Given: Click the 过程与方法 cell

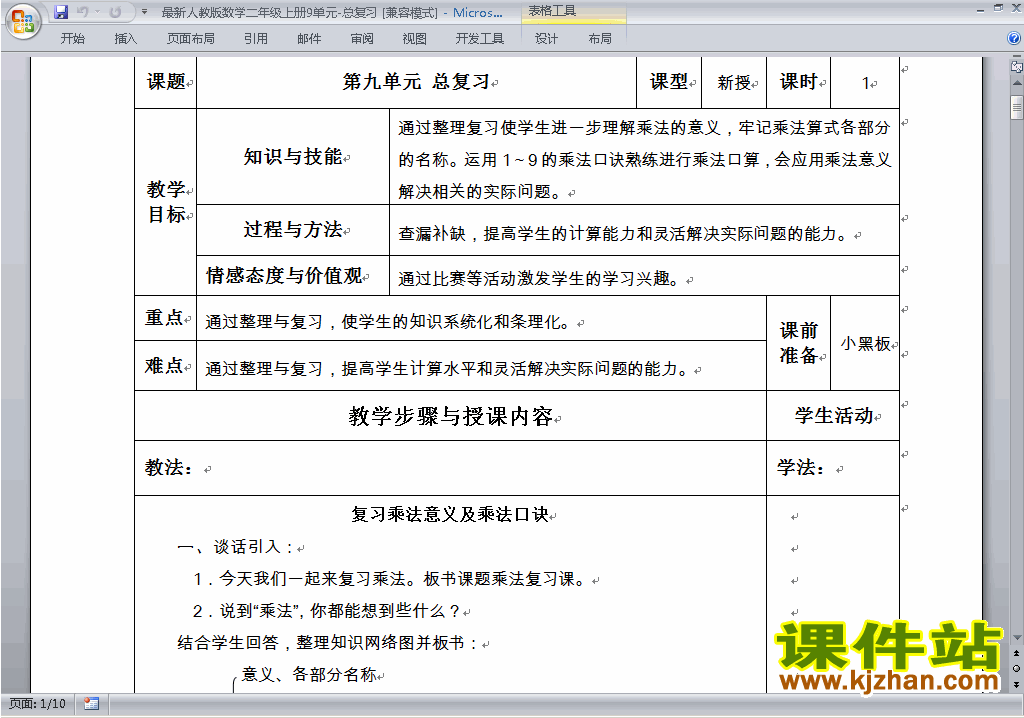Looking at the screenshot, I should click(x=293, y=230).
